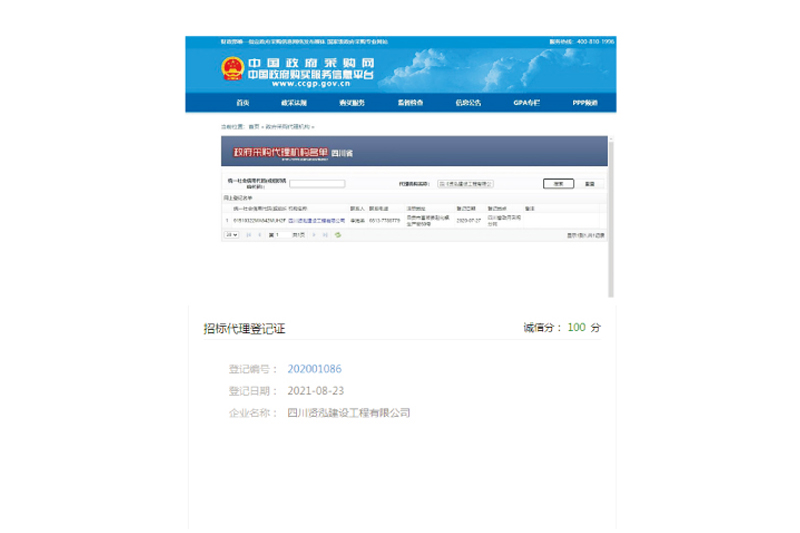Click the 重置 reset button
800x533 pixels.
pos(590,184)
